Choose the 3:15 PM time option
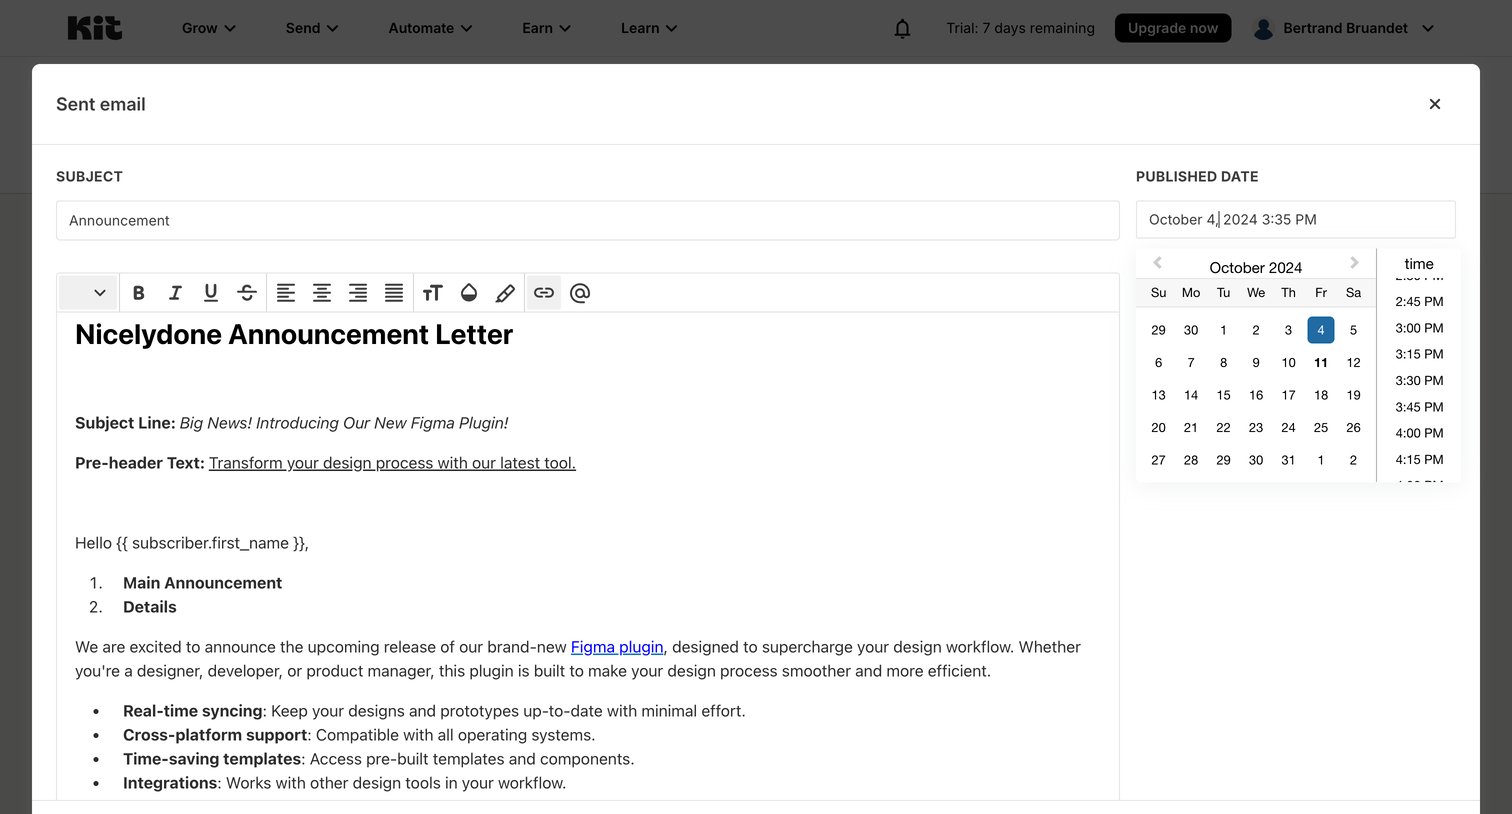Viewport: 1512px width, 814px height. pyautogui.click(x=1419, y=354)
